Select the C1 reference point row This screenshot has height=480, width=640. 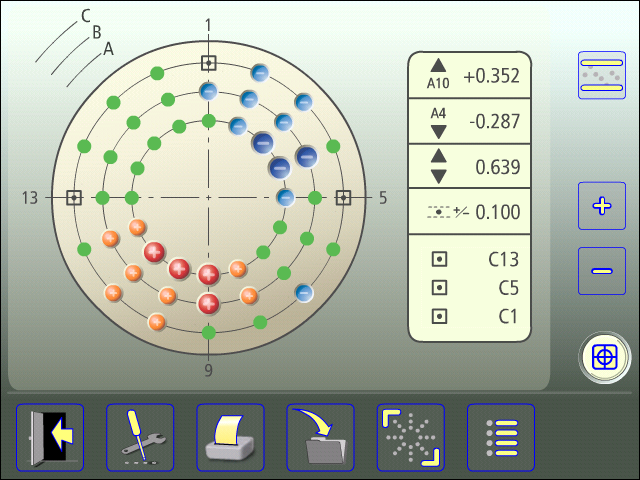[x=477, y=317]
